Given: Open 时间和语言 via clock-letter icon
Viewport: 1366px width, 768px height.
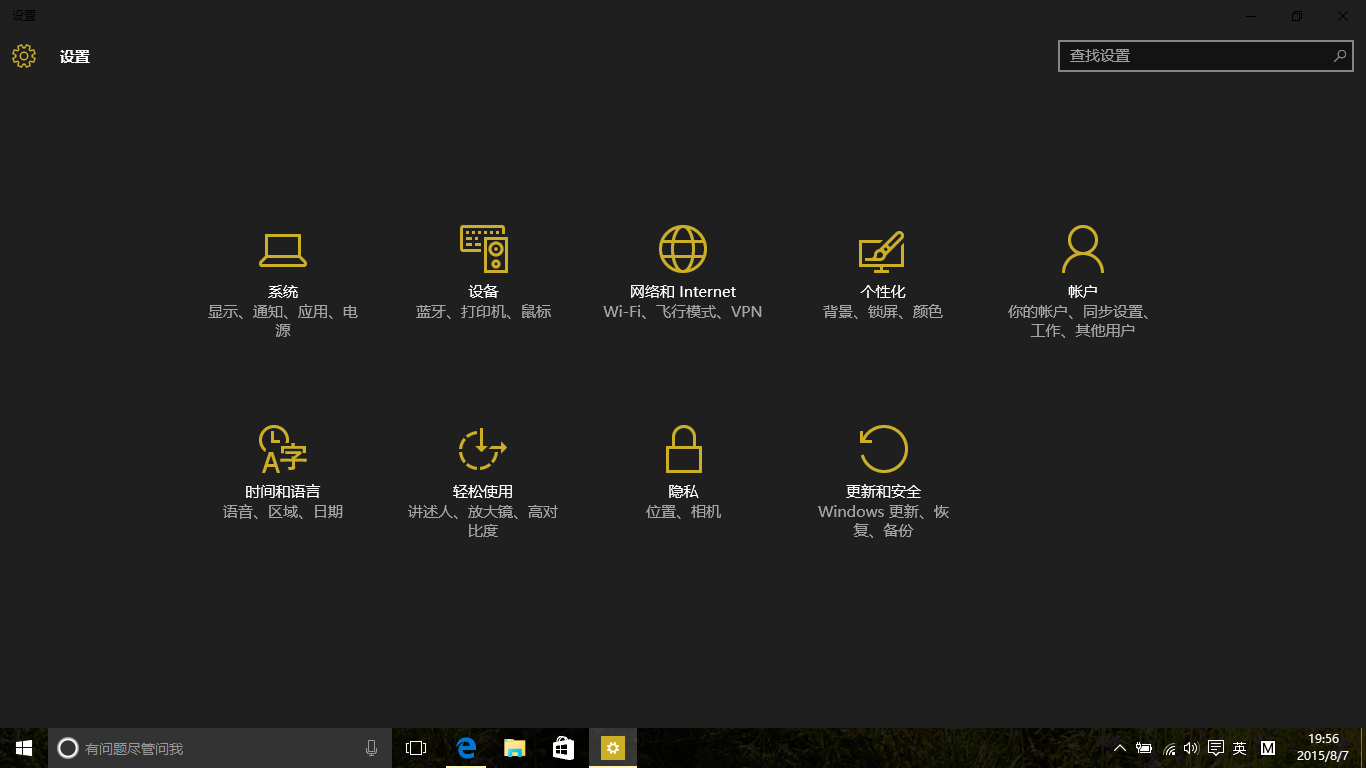Looking at the screenshot, I should 282,449.
